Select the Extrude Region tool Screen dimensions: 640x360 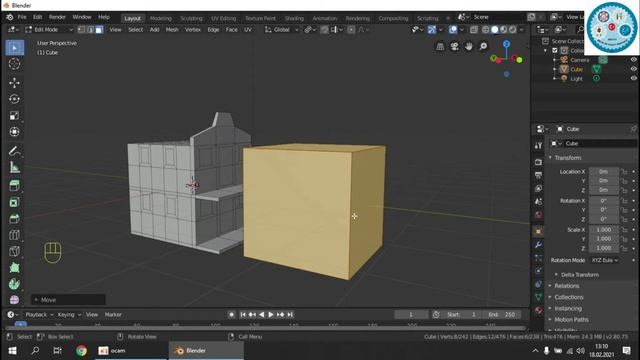(15, 186)
